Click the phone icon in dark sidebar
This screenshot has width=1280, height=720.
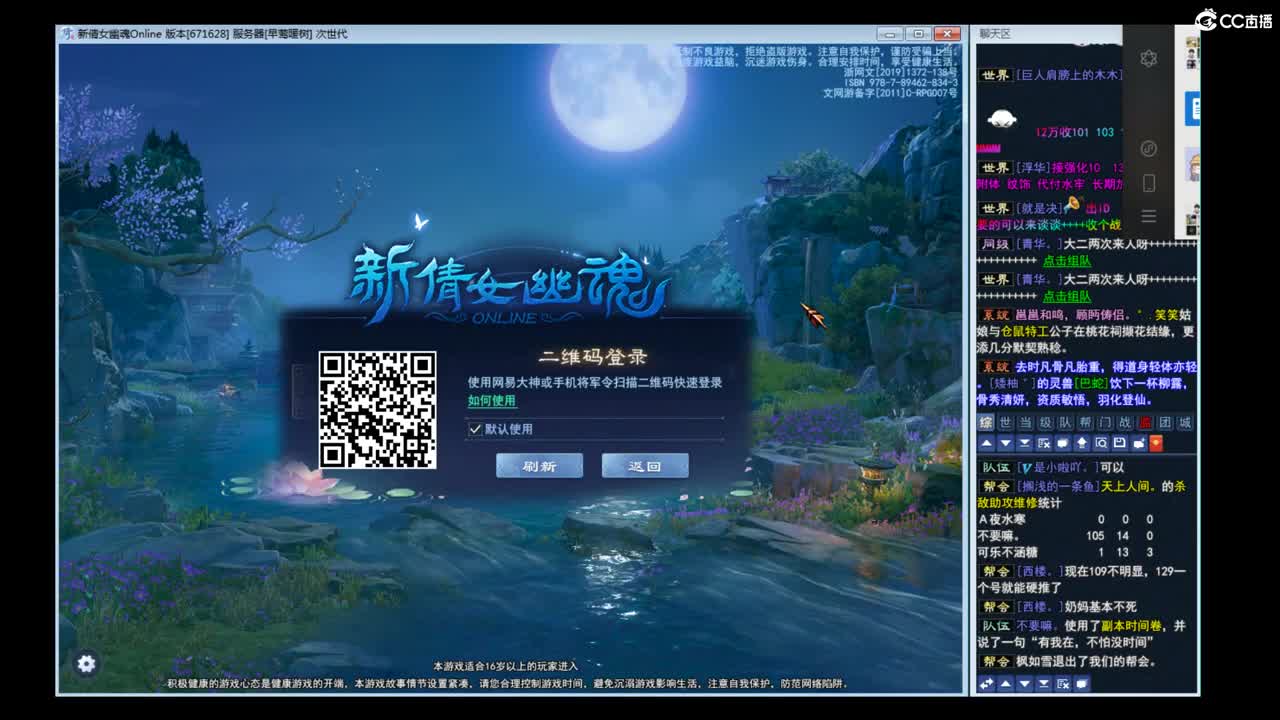1149,183
